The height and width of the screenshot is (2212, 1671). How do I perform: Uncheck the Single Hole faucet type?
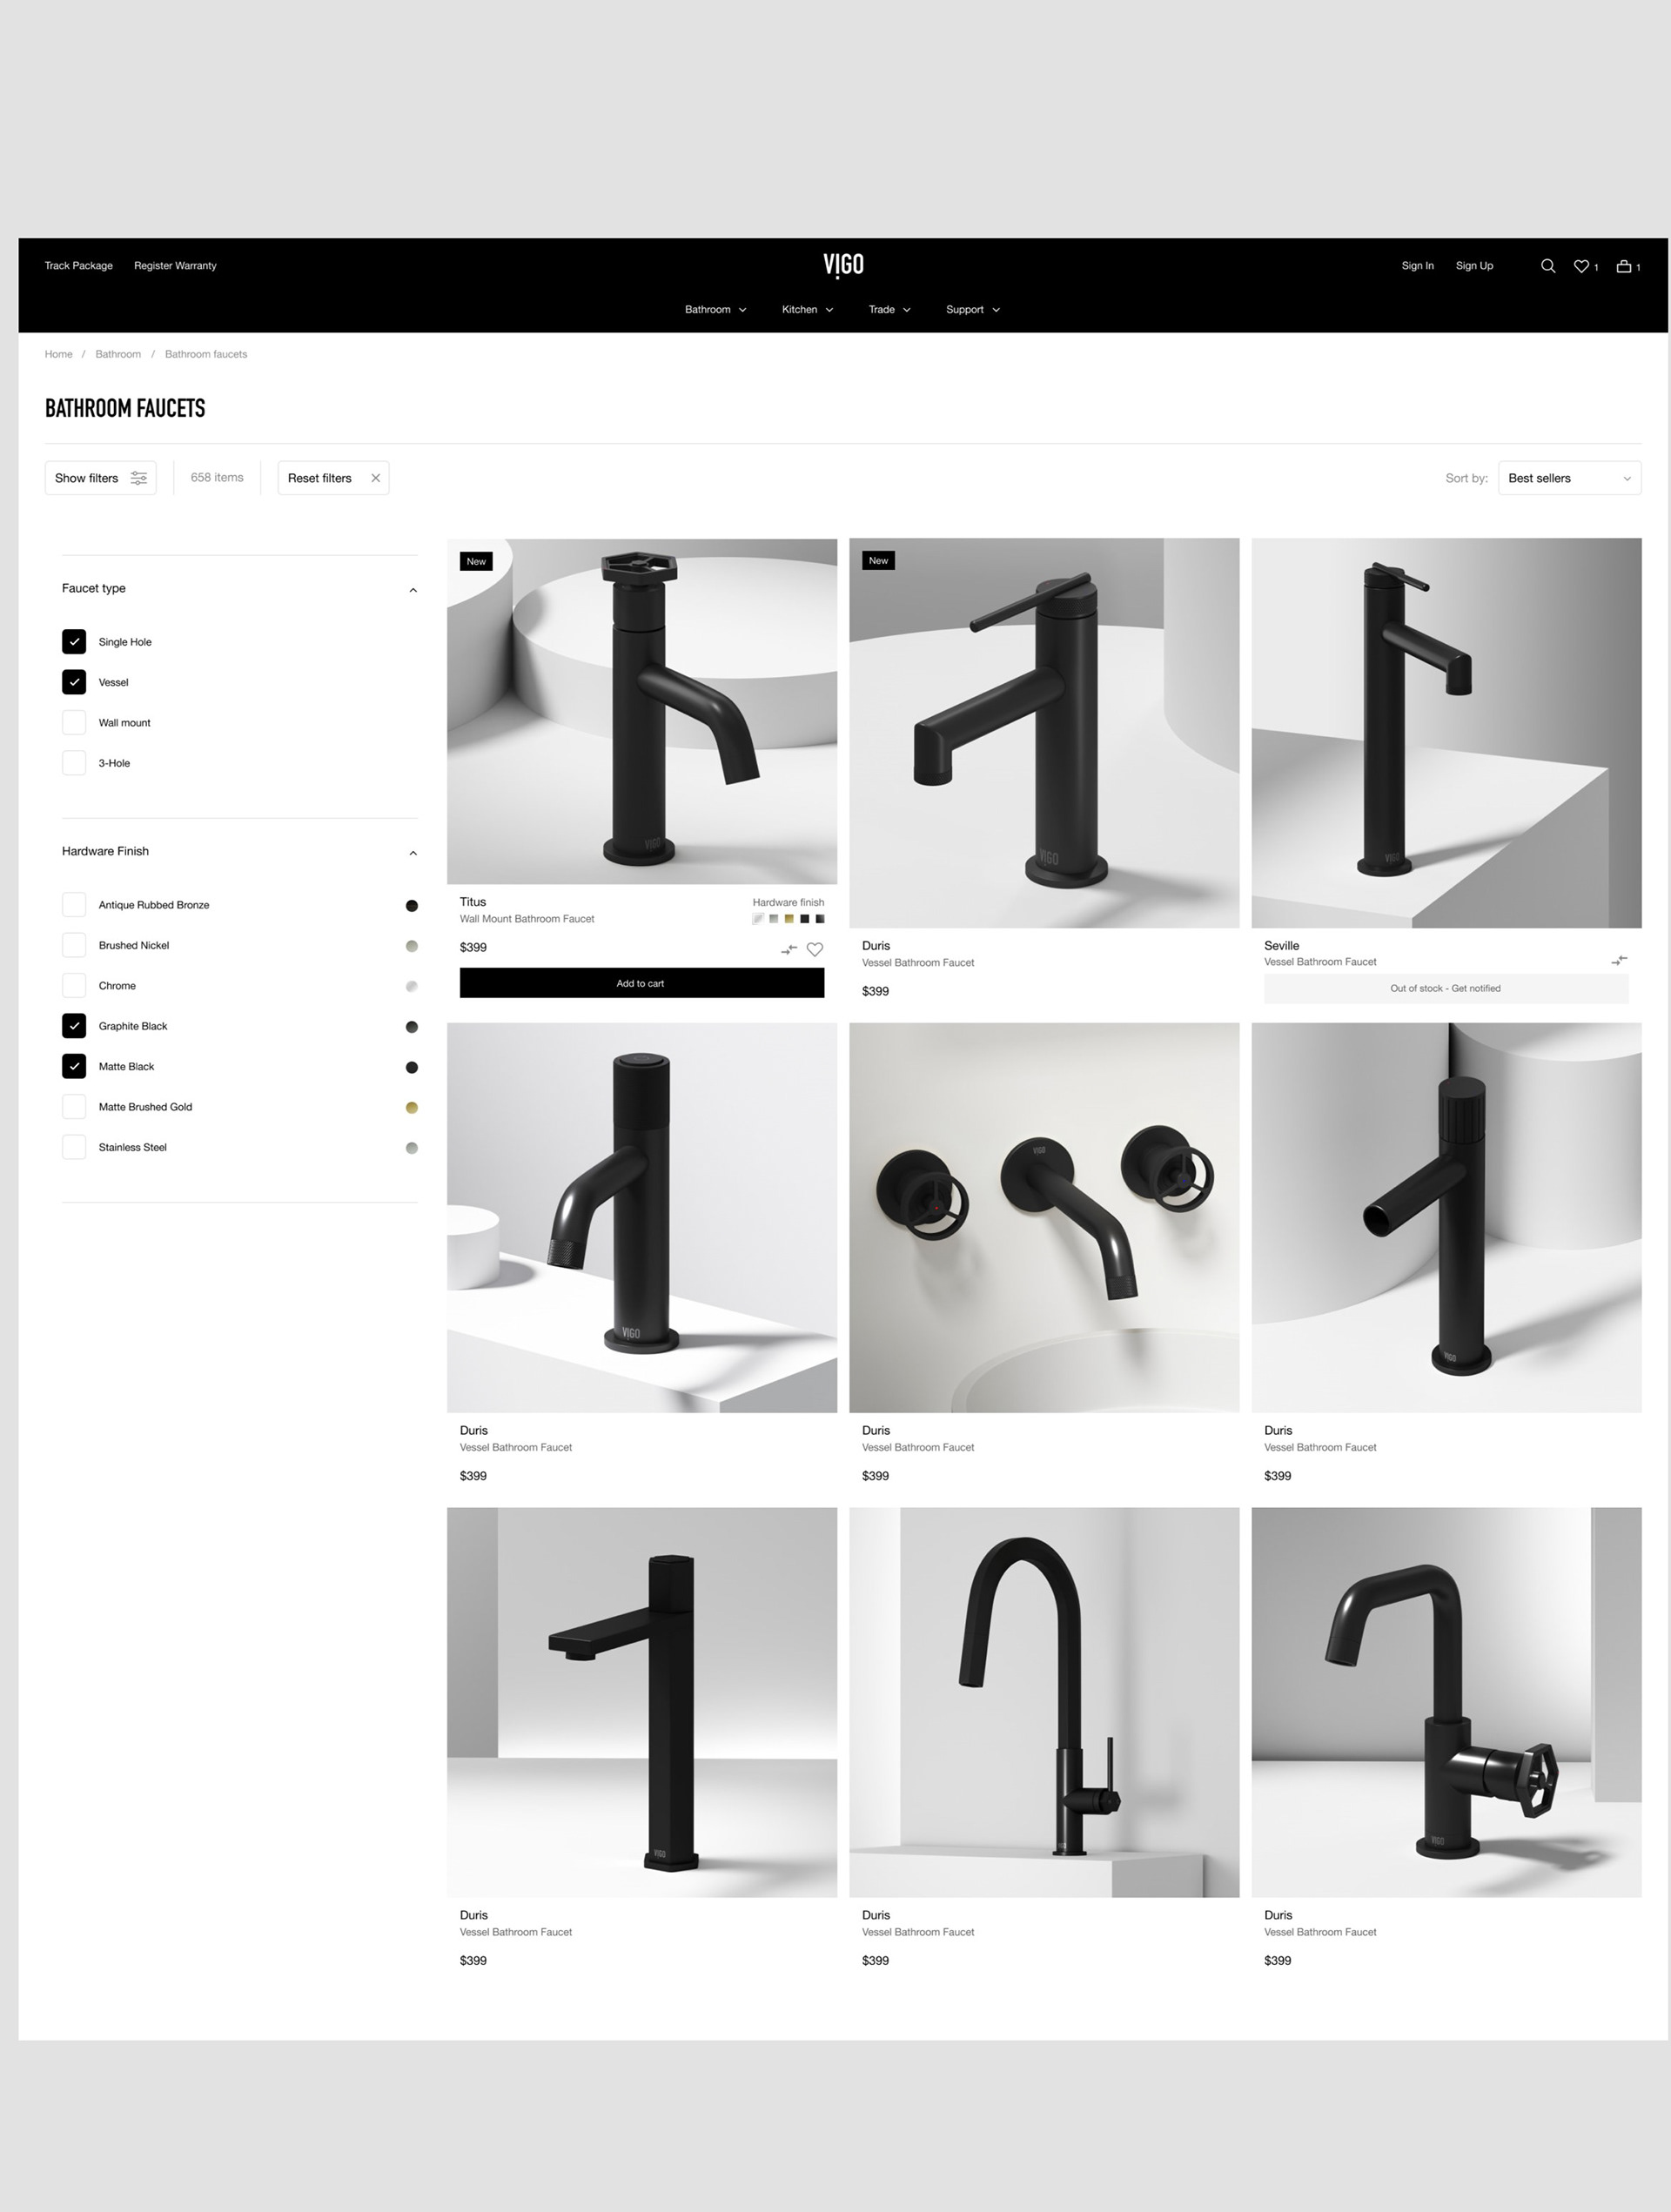[74, 642]
